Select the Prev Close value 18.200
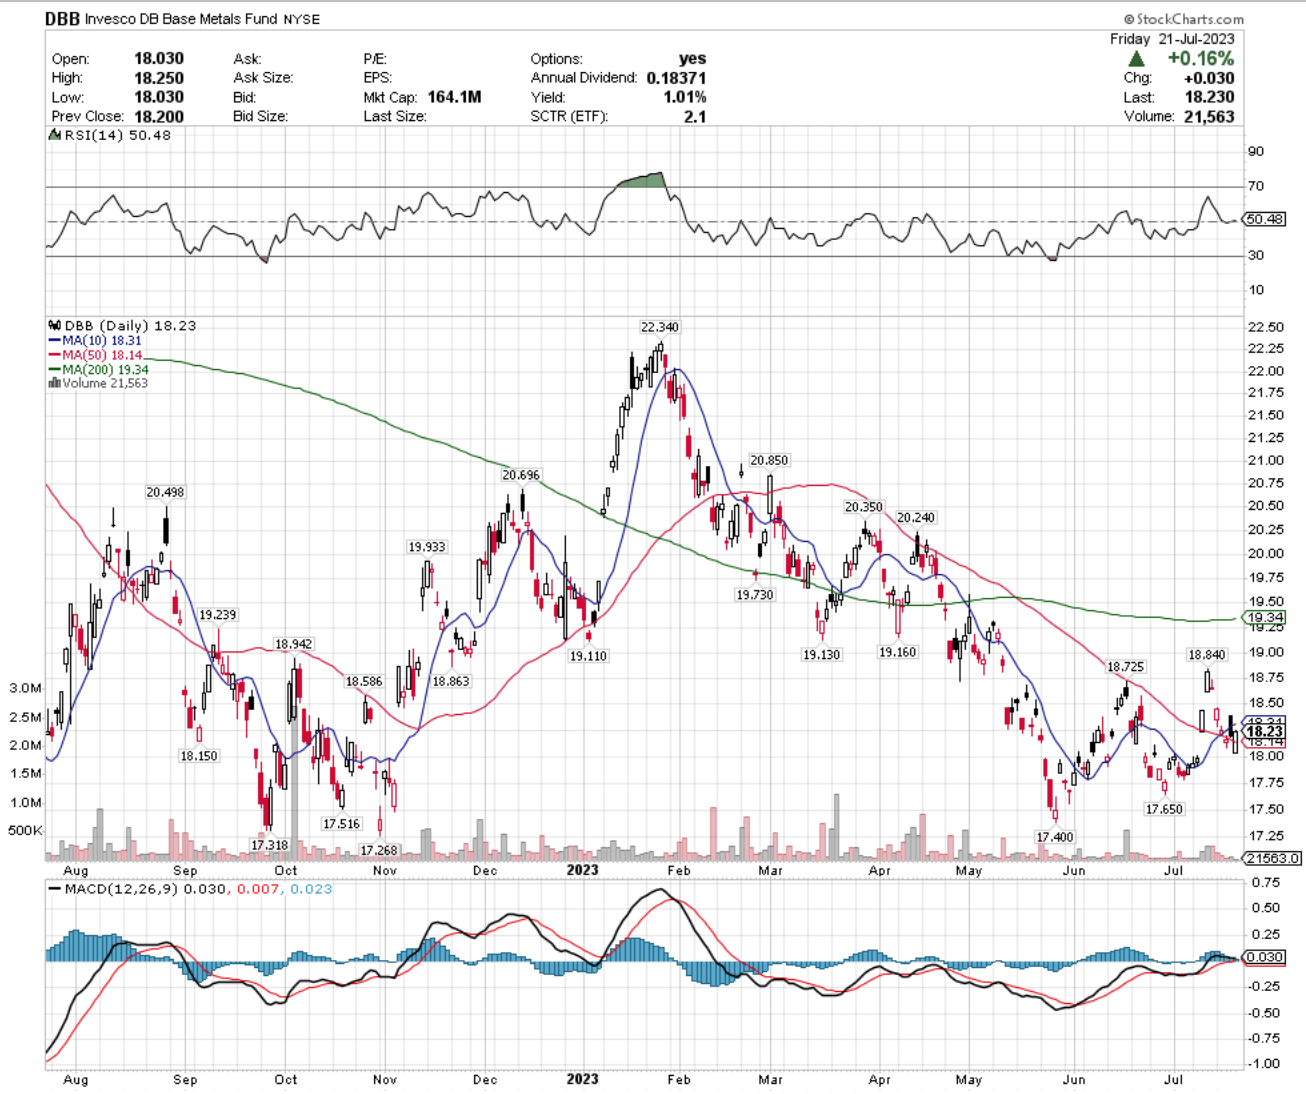The height and width of the screenshot is (1094, 1306). pyautogui.click(x=159, y=116)
